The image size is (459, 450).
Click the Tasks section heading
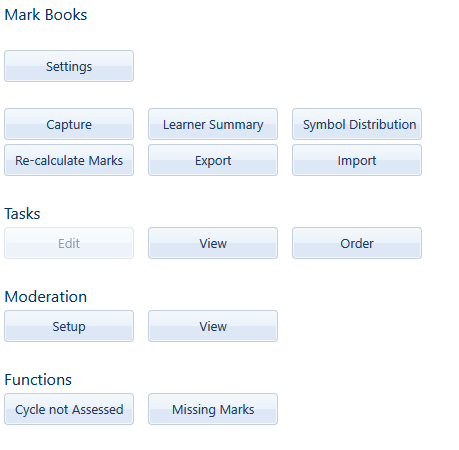pyautogui.click(x=22, y=214)
